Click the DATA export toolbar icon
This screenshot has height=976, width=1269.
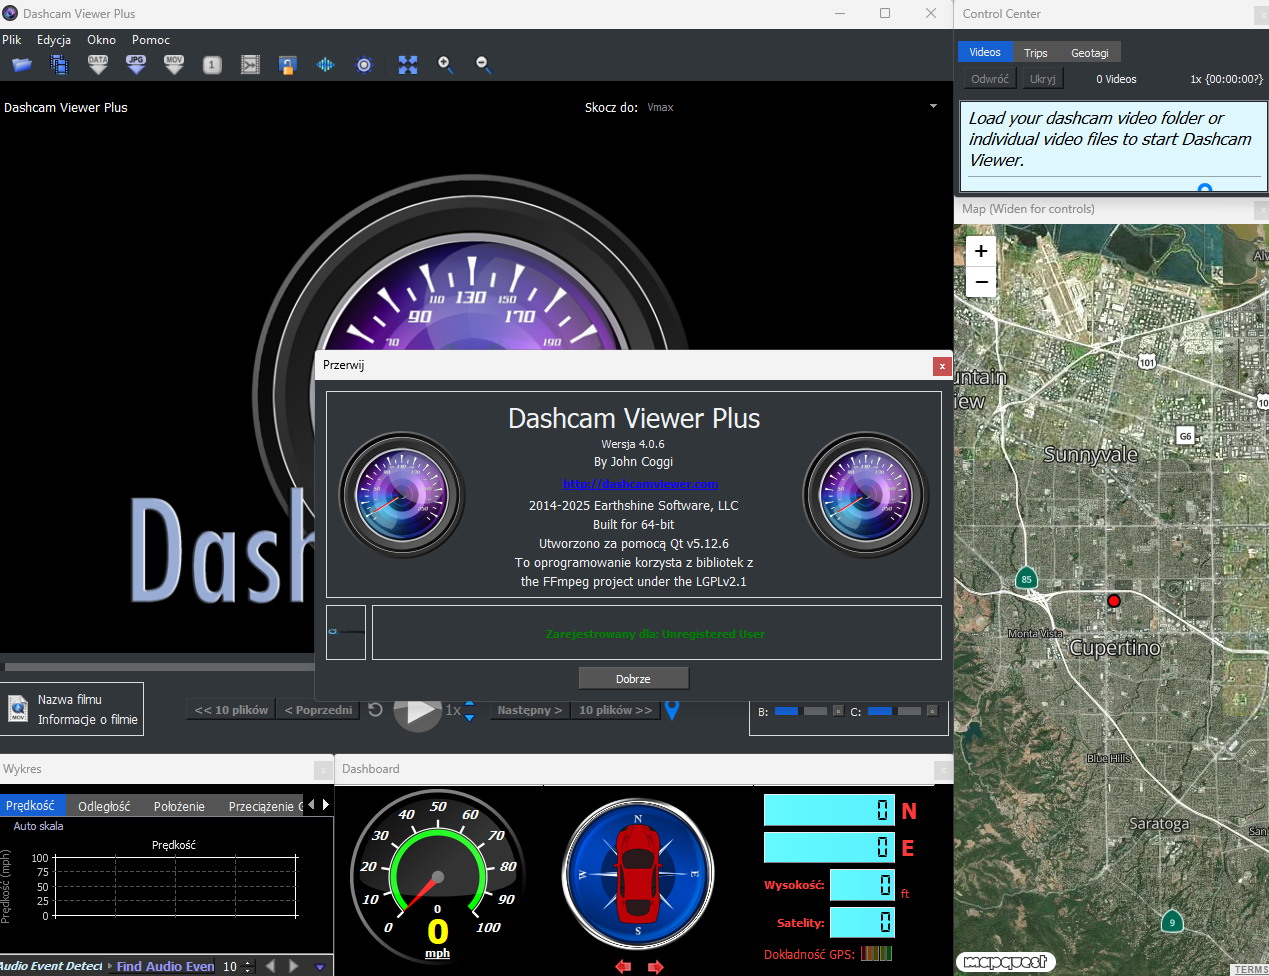(98, 65)
